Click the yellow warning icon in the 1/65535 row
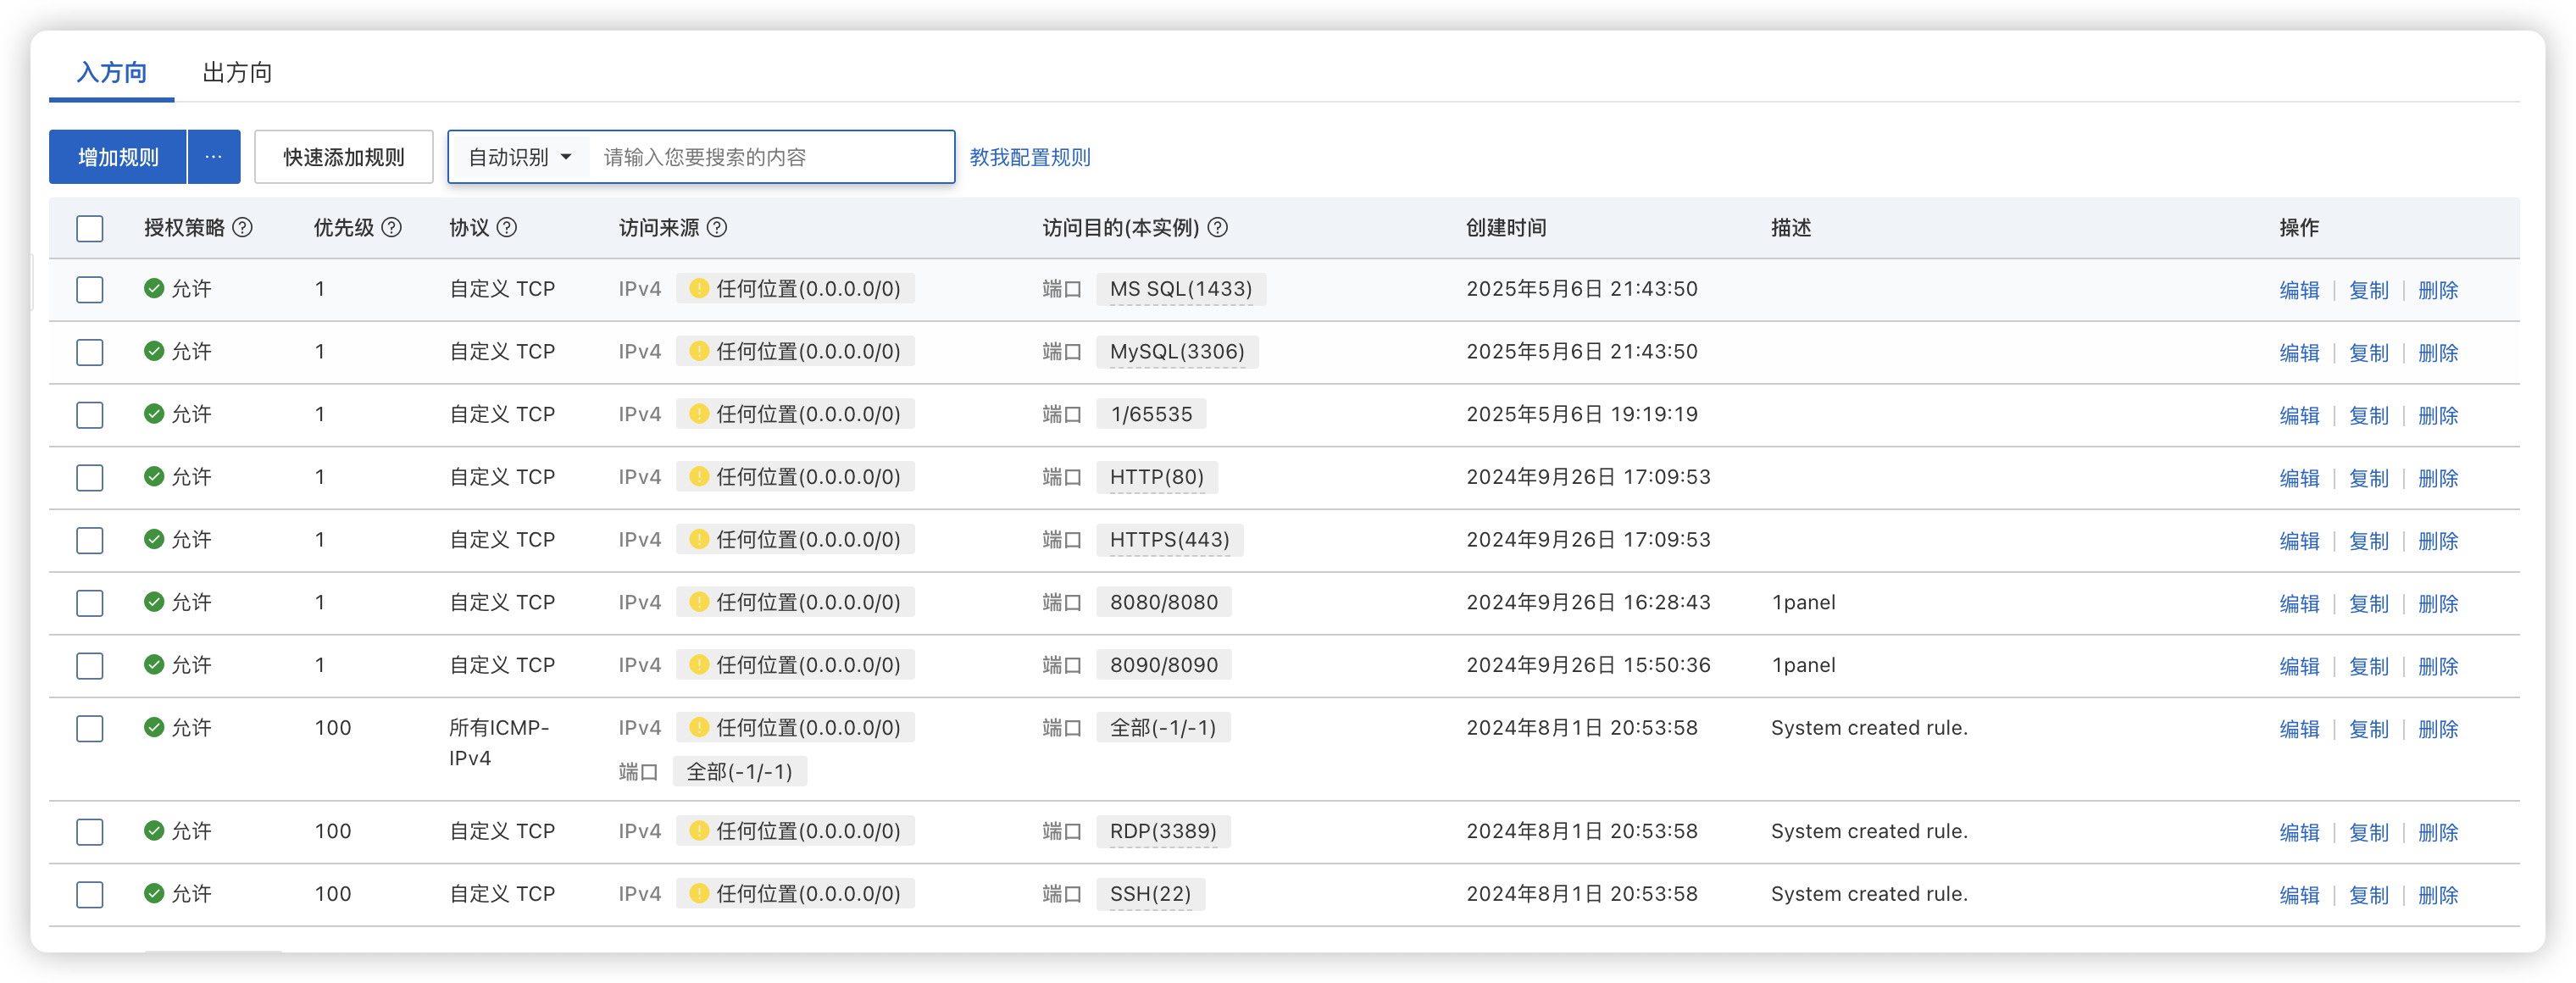 699,414
